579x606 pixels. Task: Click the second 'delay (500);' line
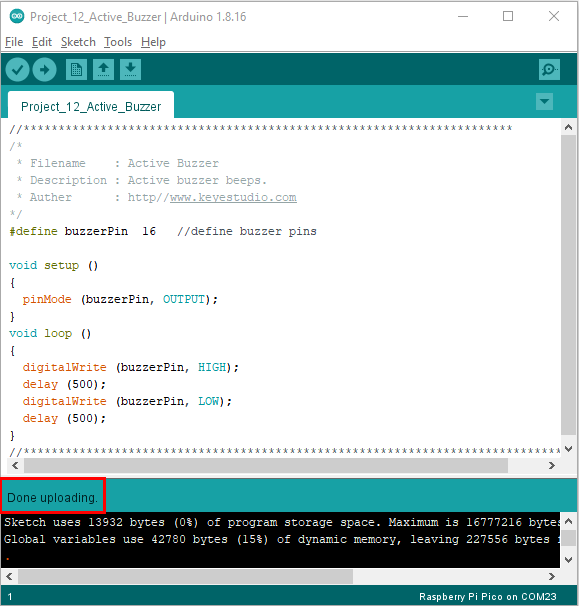(64, 418)
